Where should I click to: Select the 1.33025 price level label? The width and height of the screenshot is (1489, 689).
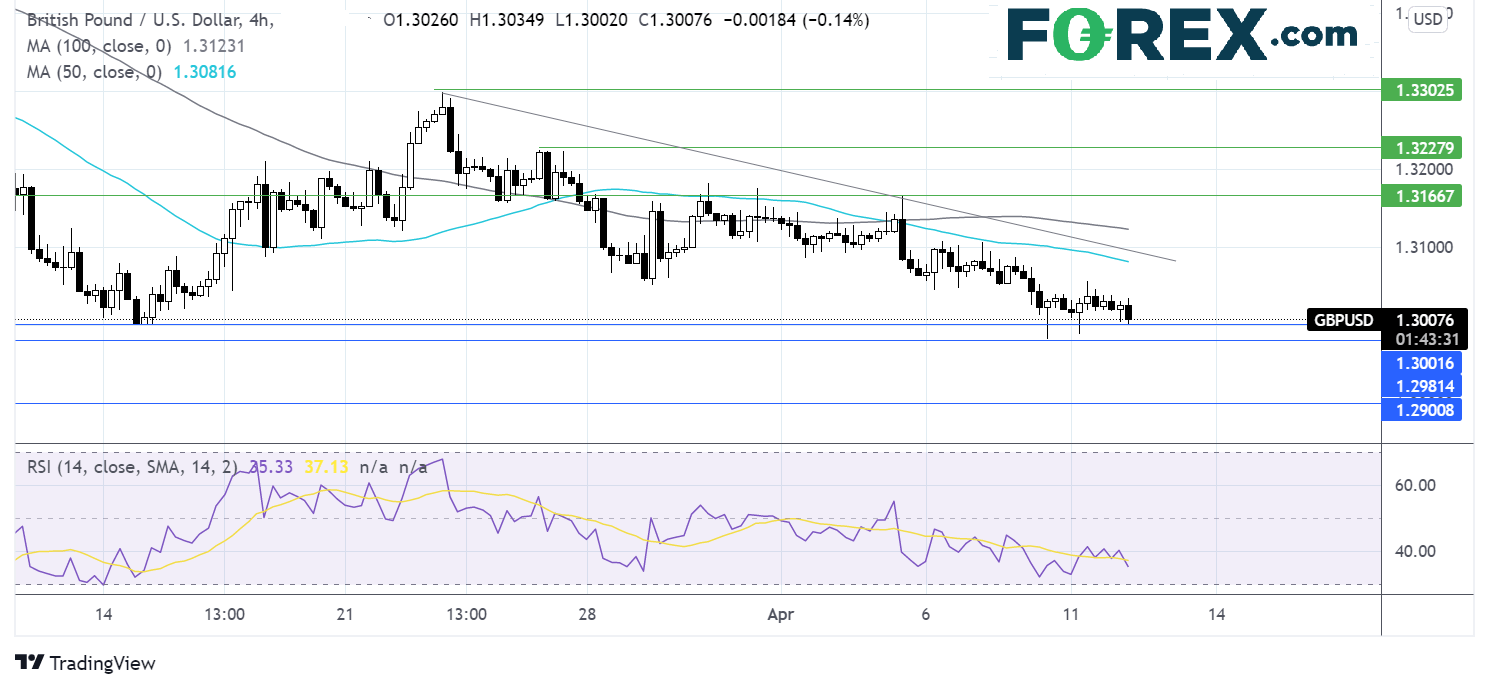point(1420,90)
